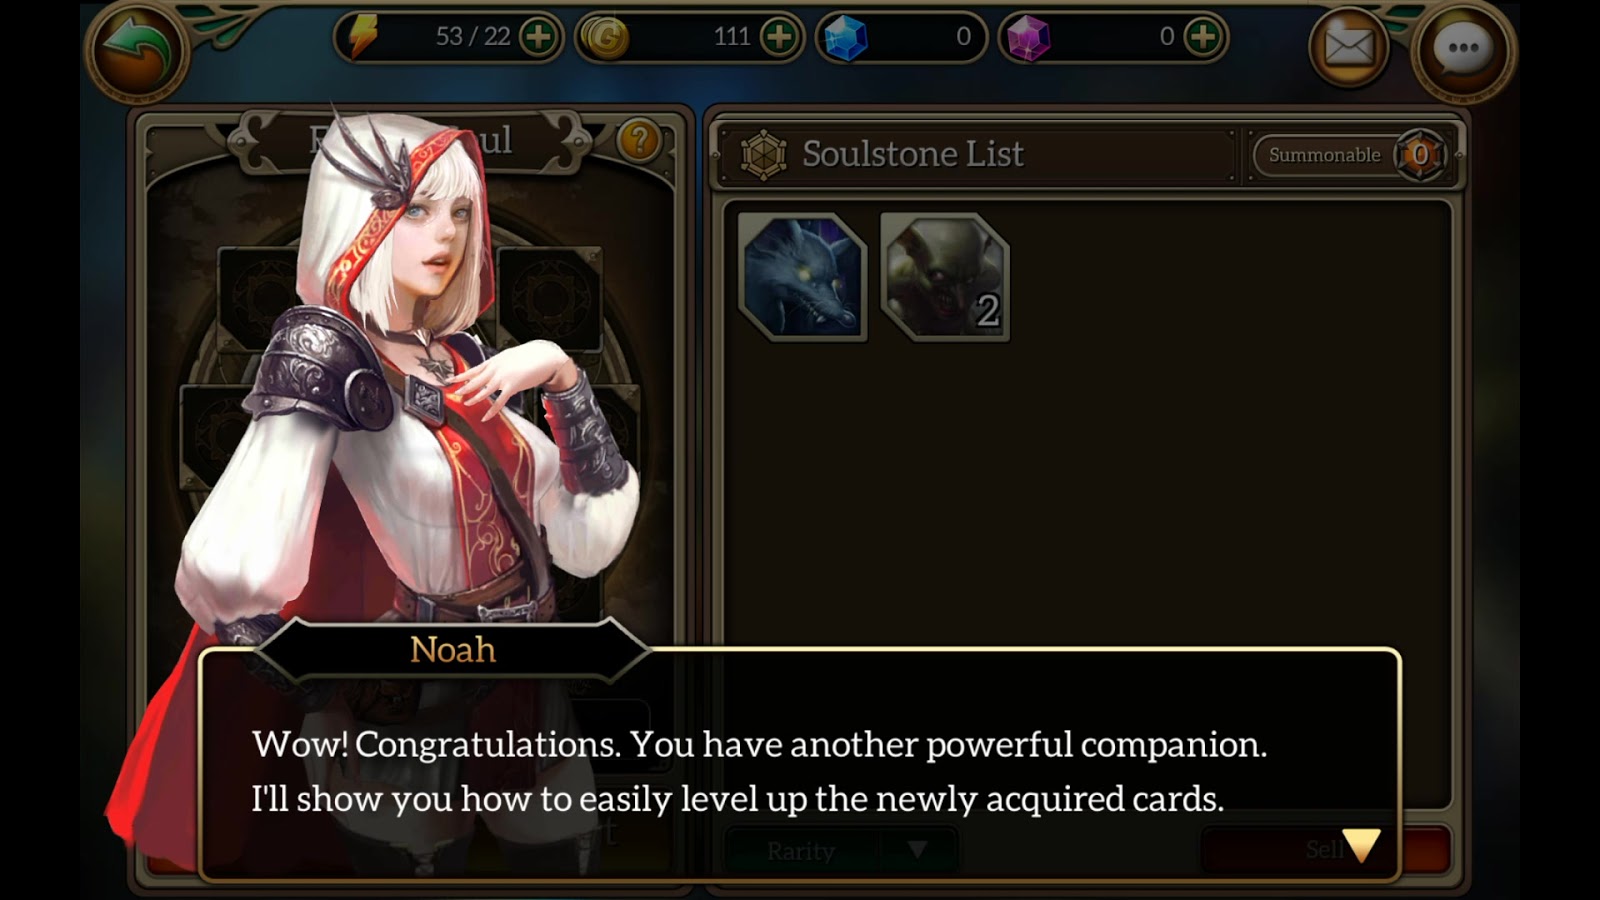The image size is (1600, 900).
Task: Advance dialogue with the yellow triangle arrow
Action: click(x=1361, y=844)
